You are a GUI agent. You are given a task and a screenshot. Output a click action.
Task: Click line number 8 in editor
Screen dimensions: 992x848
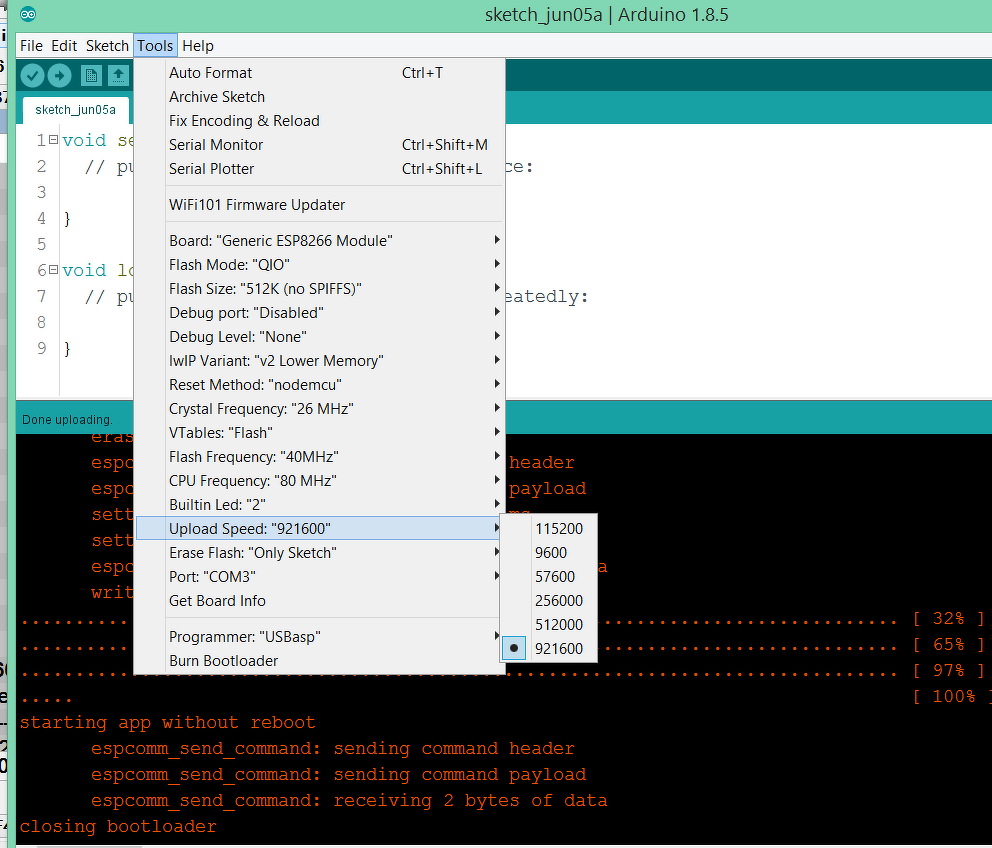pyautogui.click(x=42, y=322)
